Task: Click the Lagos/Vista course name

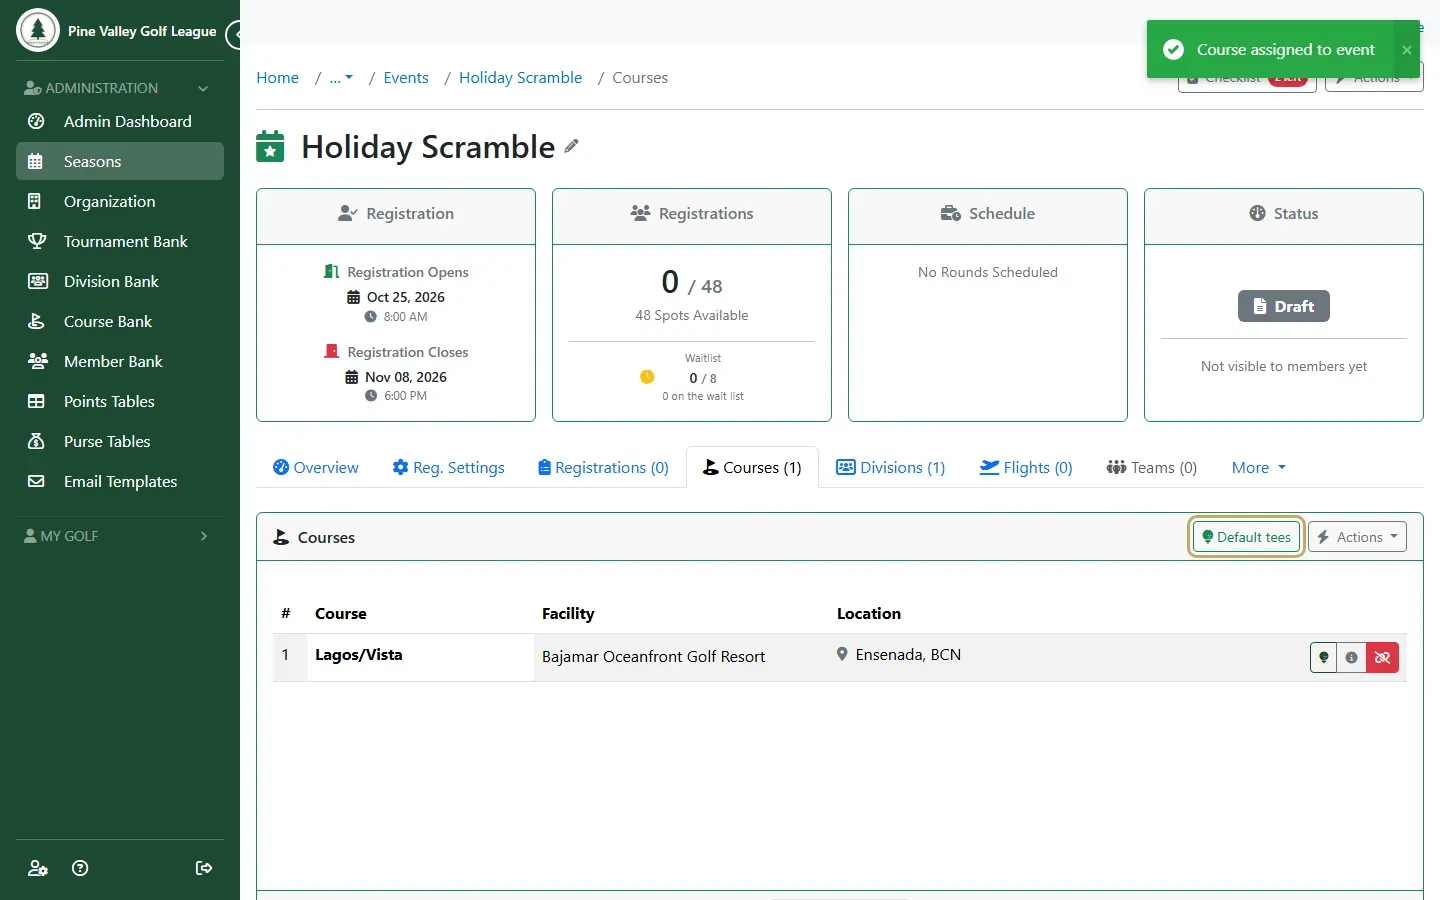Action: [358, 655]
